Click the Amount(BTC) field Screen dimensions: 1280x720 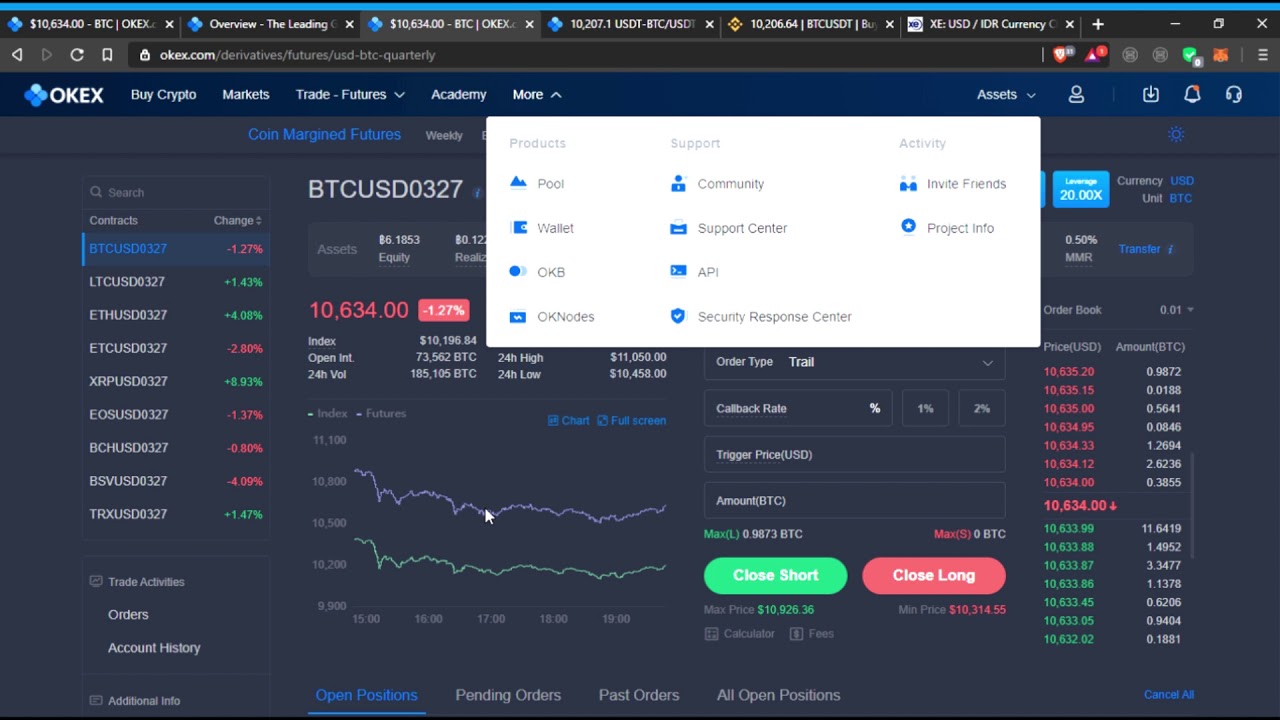point(854,500)
